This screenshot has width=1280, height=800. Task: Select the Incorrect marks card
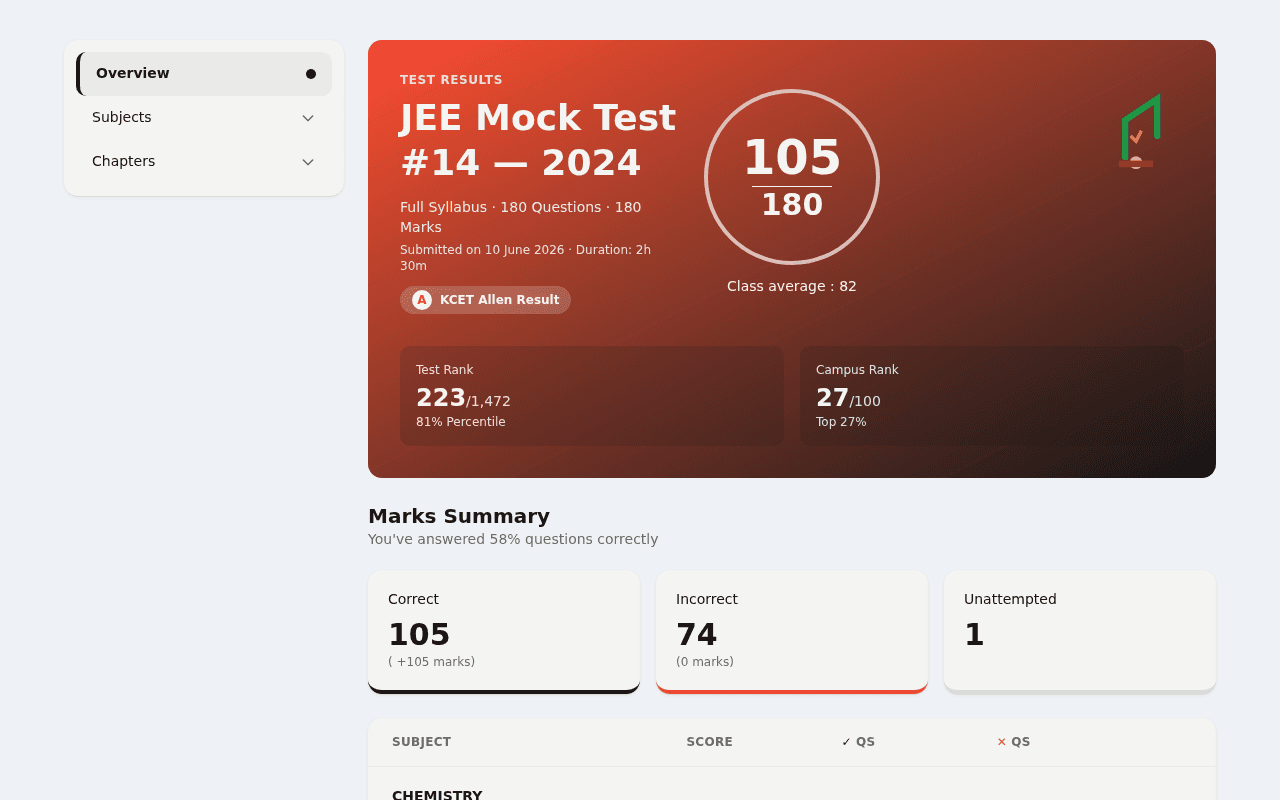pyautogui.click(x=792, y=632)
